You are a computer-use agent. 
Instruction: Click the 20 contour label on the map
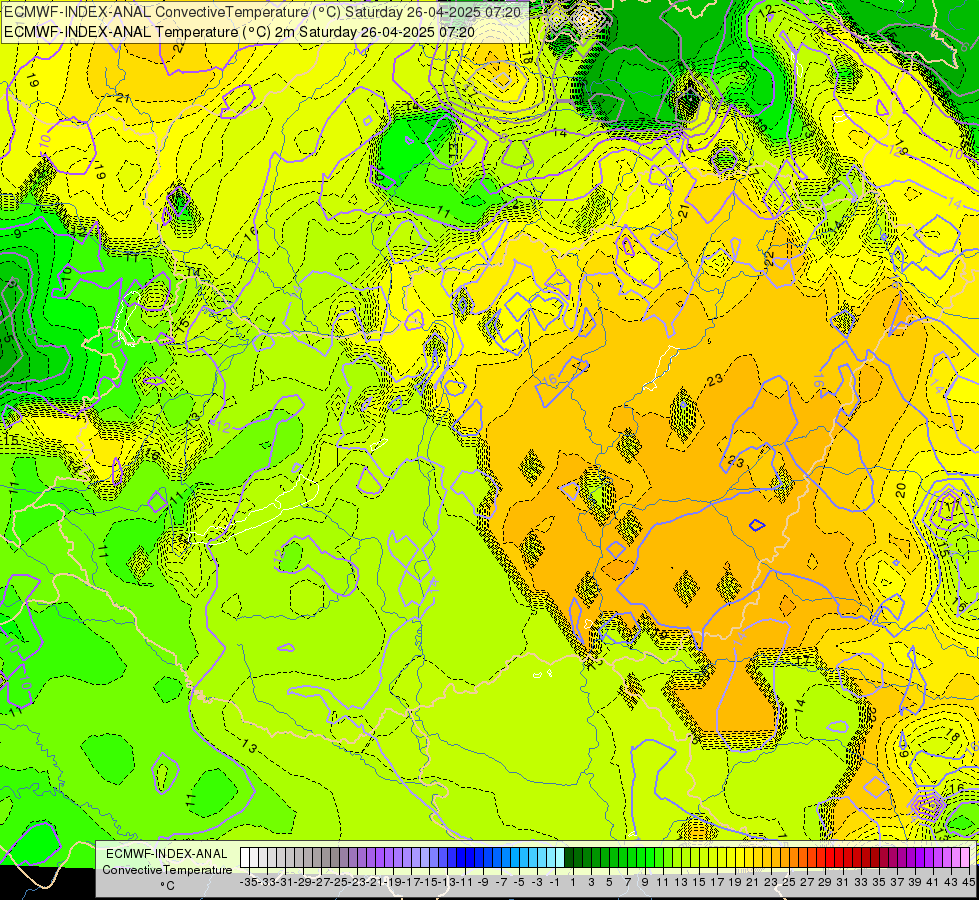point(900,490)
